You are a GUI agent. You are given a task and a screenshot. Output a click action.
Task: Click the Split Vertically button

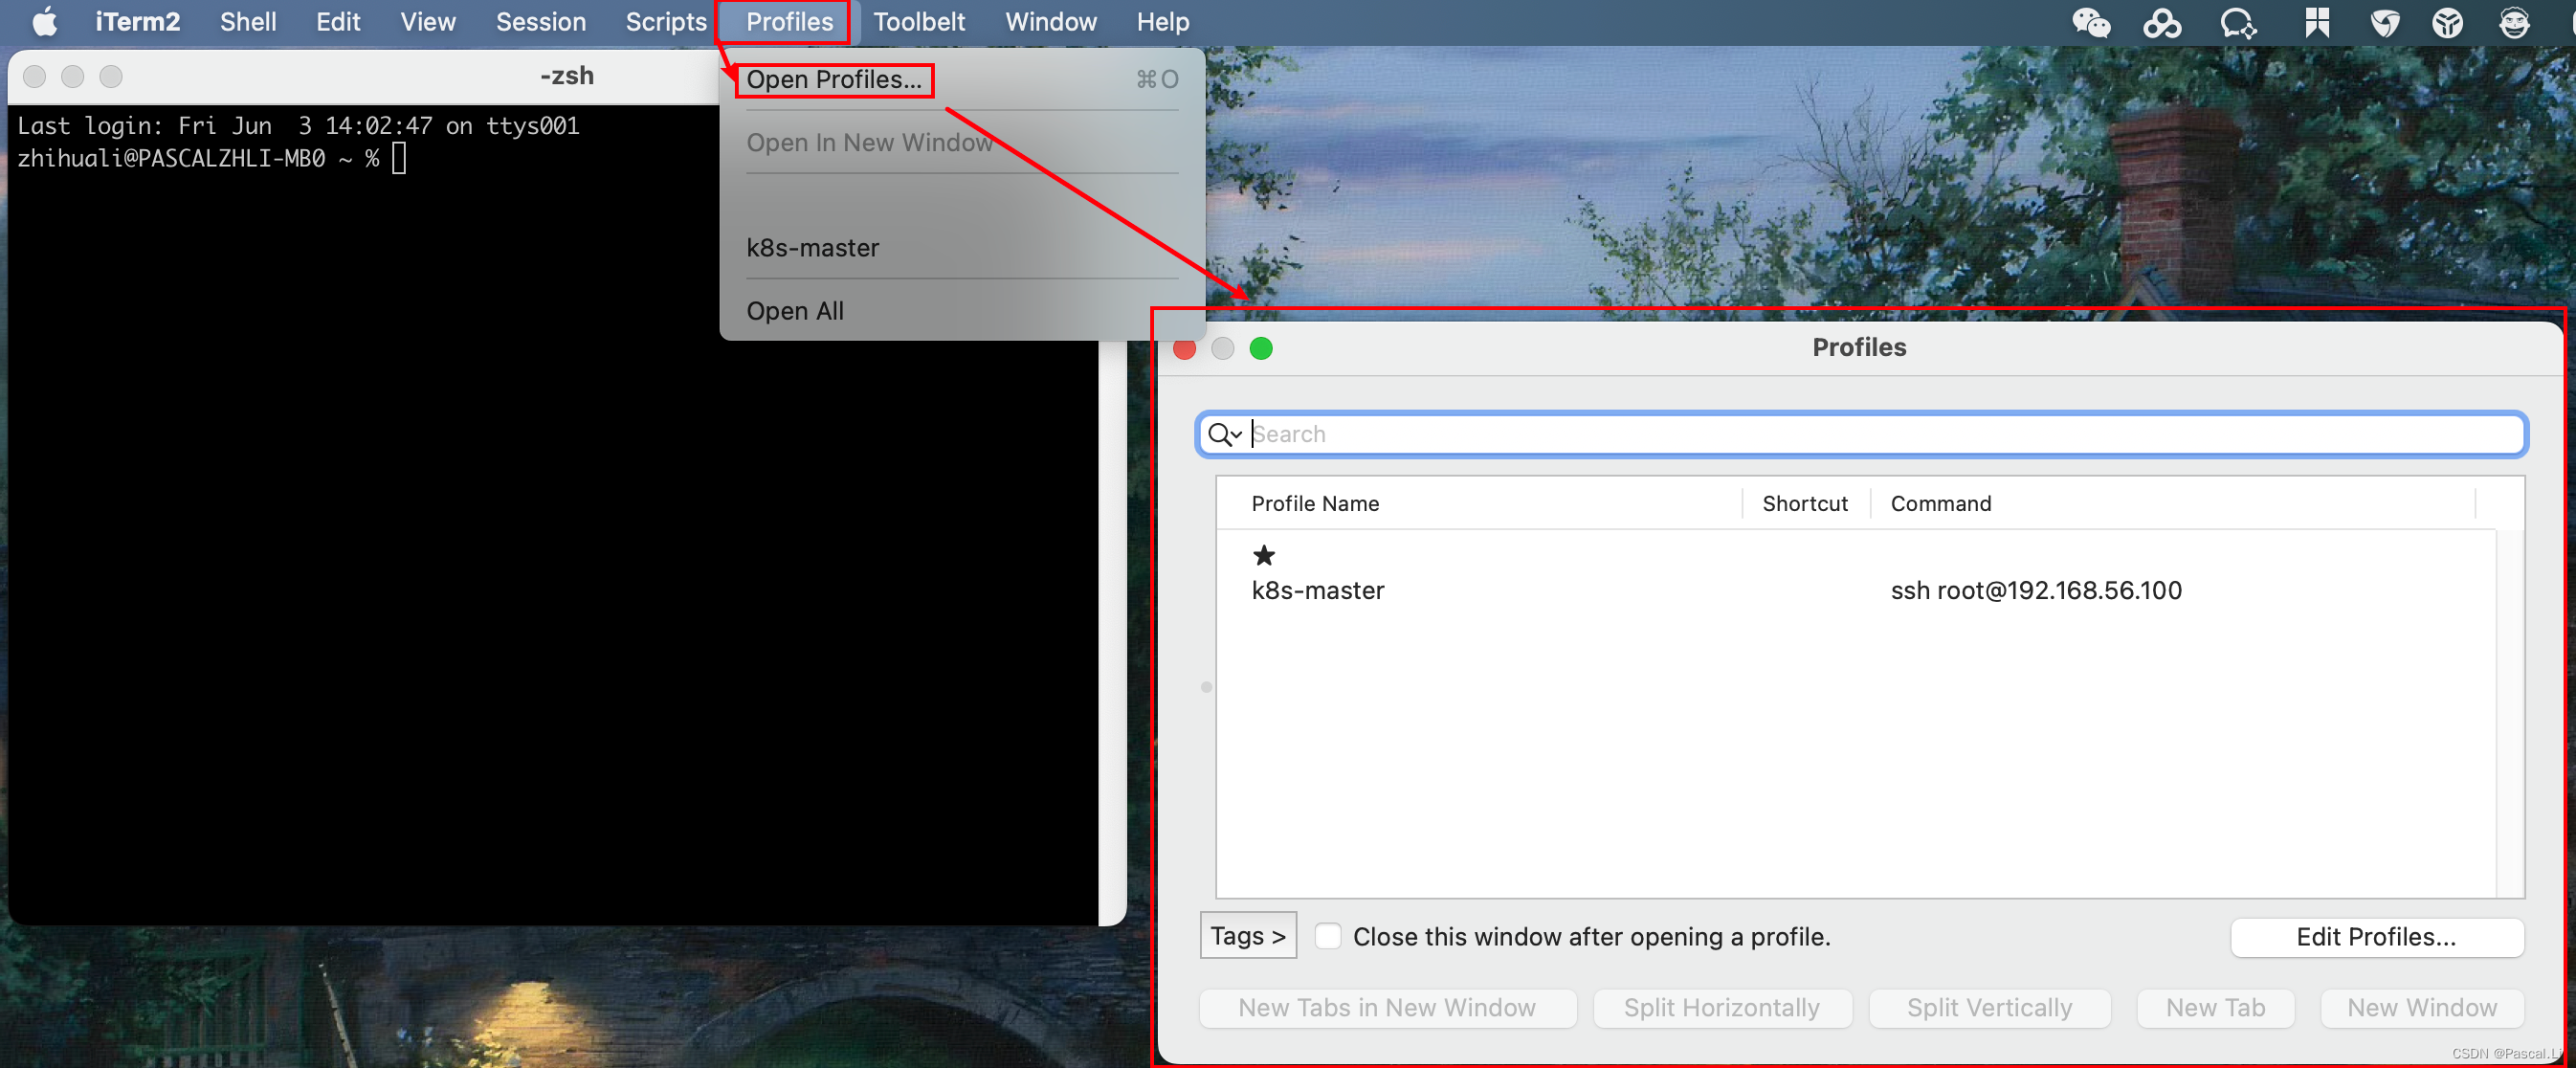[x=1989, y=1008]
